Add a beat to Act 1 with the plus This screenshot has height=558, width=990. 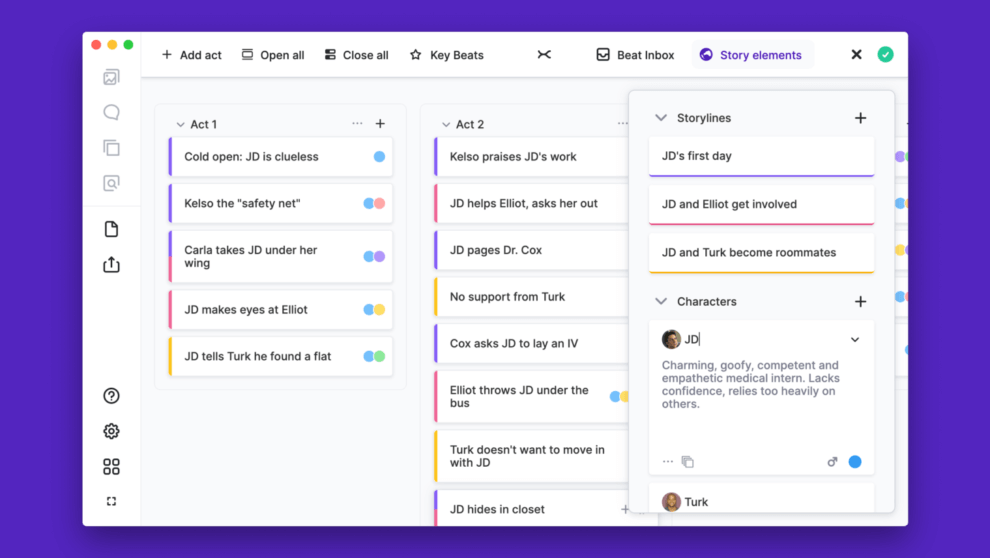tap(380, 124)
